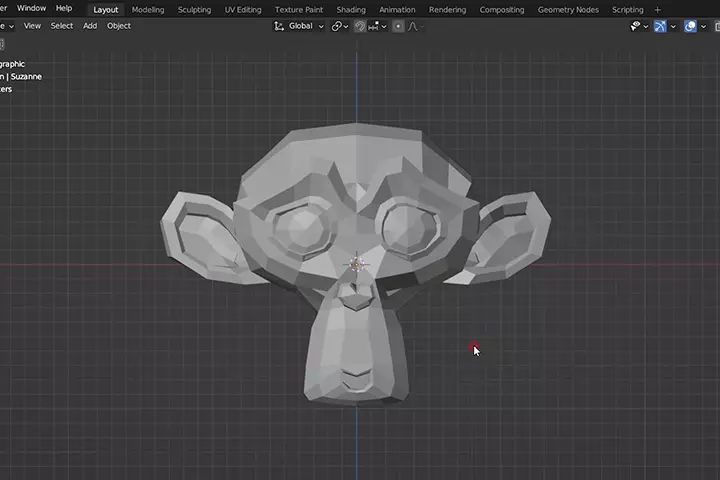720x480 pixels.
Task: Switch to the Geometry Nodes workspace tab
Action: [568, 10]
